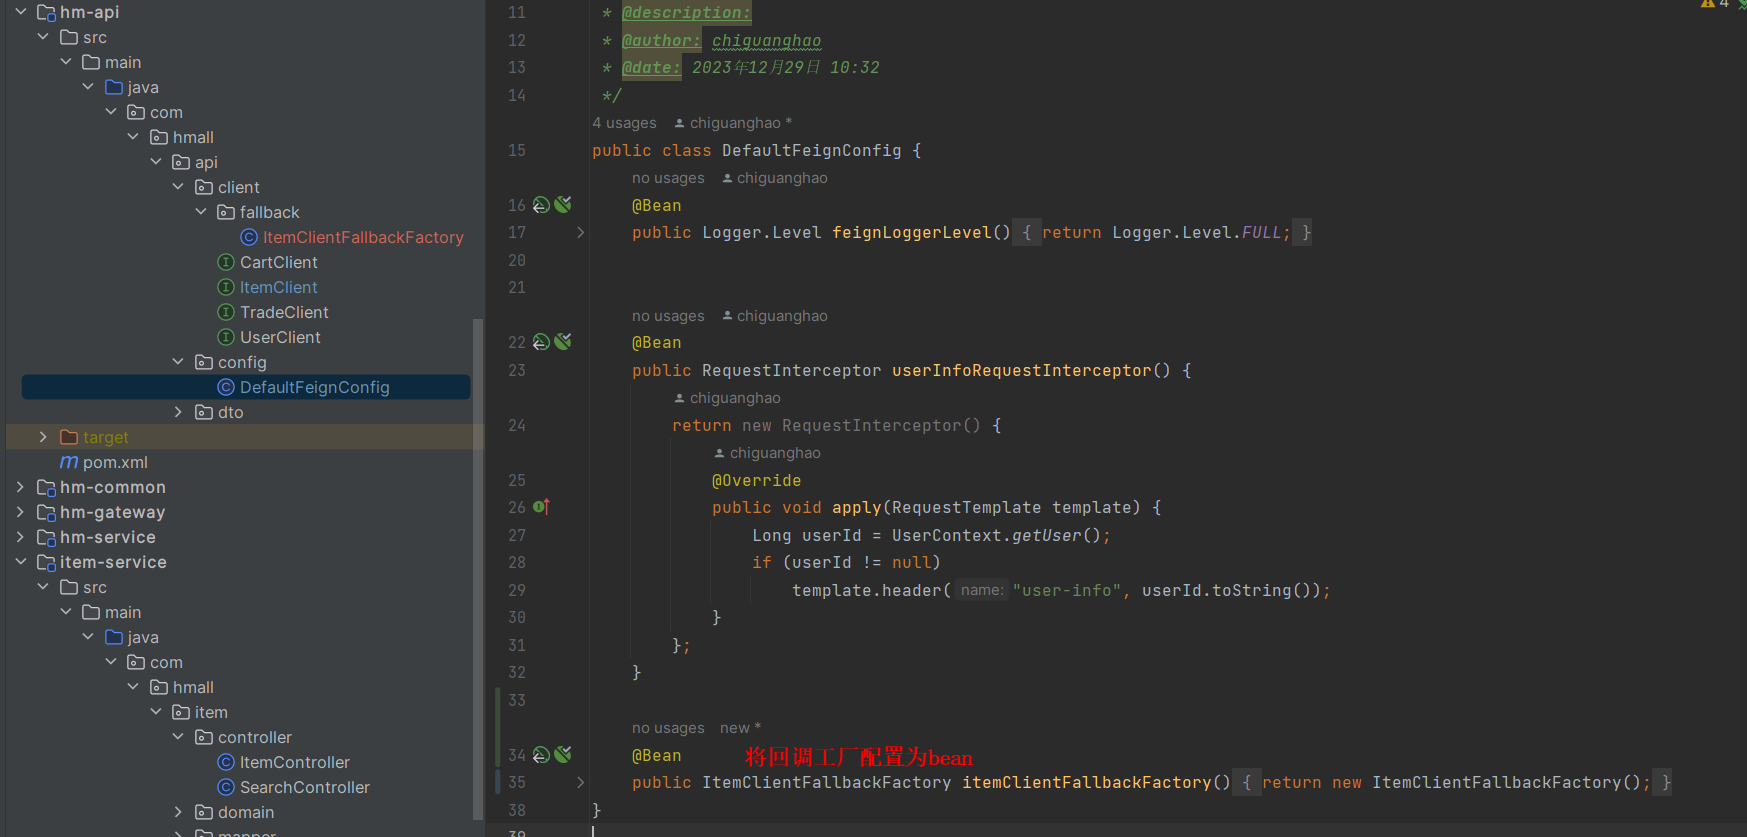
Task: Expand the hm-gateway module
Action: [x=21, y=512]
